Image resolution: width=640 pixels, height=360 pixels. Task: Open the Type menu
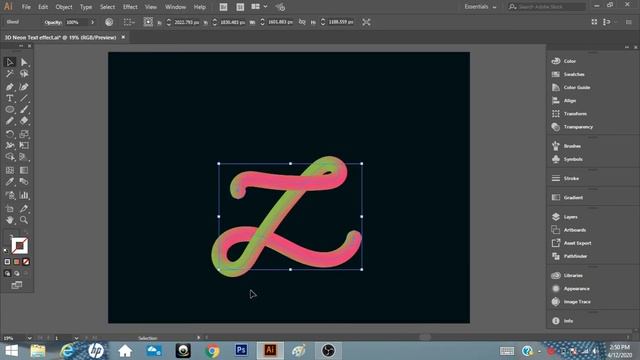[86, 7]
